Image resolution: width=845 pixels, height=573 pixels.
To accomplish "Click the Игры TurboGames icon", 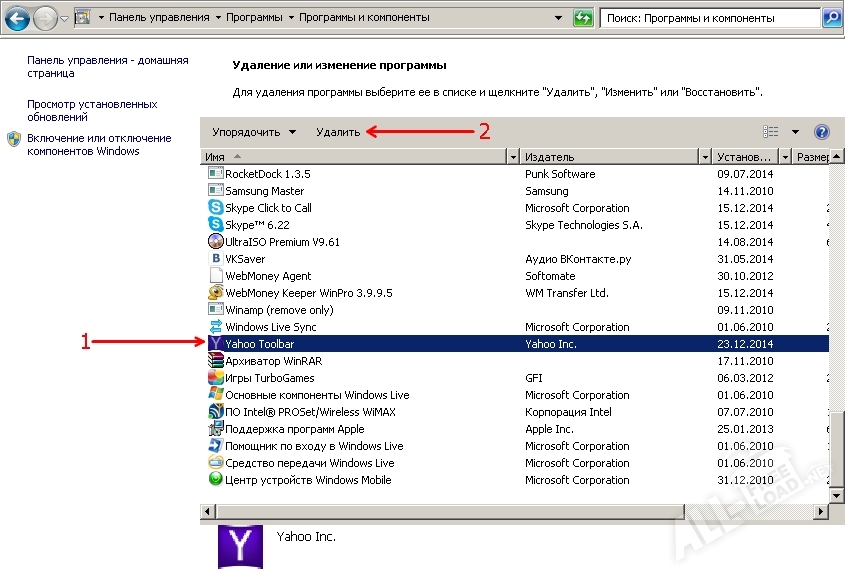I will coord(216,377).
